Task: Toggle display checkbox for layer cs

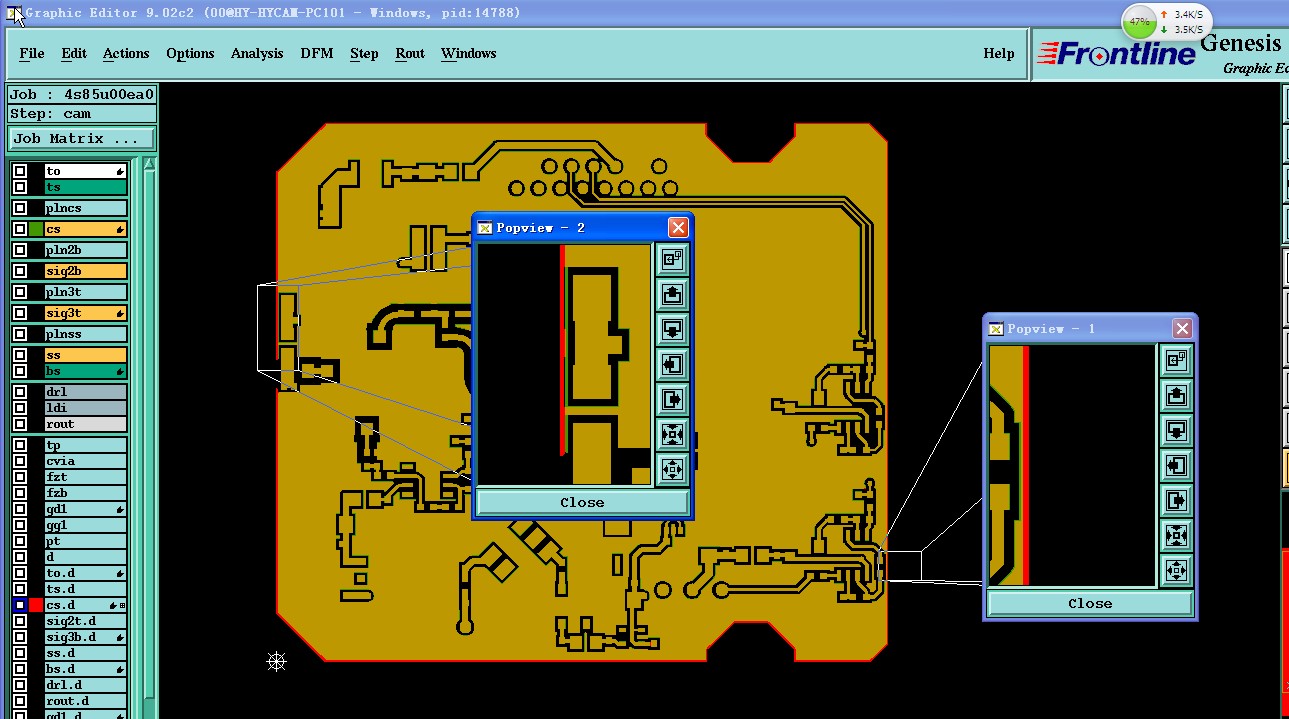Action: pyautogui.click(x=20, y=229)
